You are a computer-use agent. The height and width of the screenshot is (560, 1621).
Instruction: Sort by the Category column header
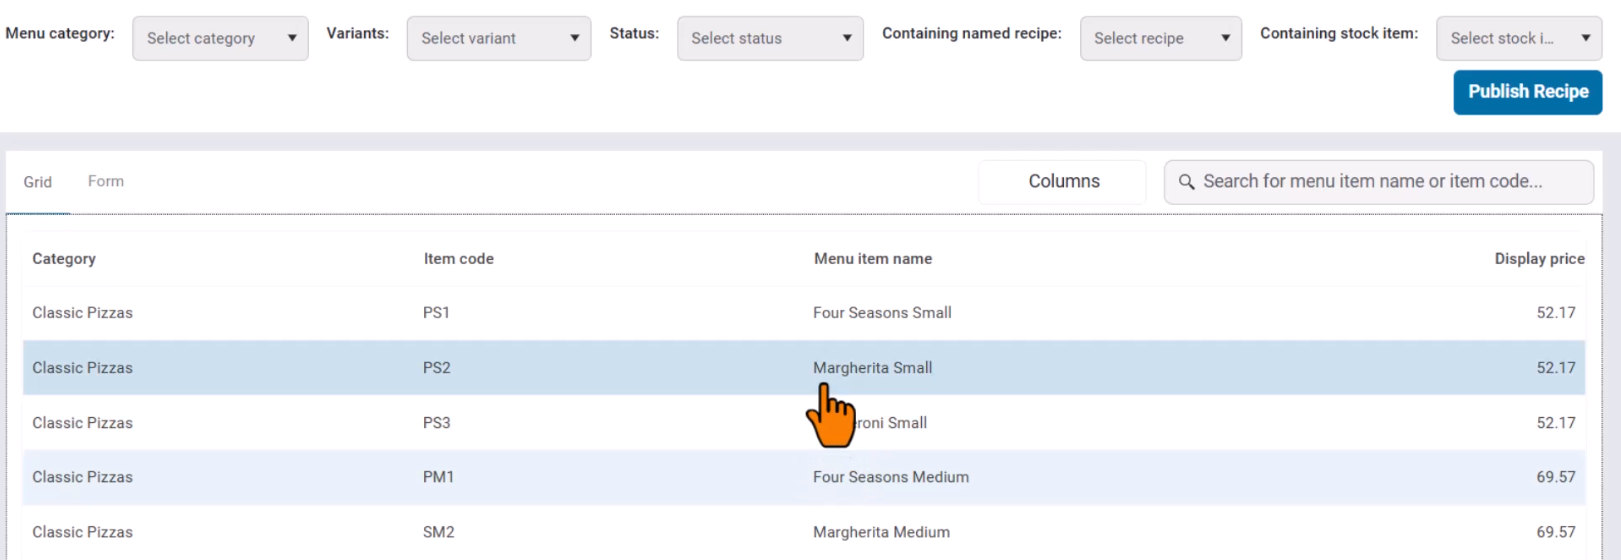click(x=64, y=258)
